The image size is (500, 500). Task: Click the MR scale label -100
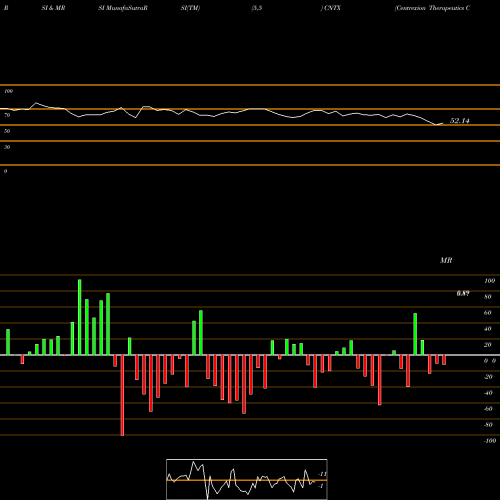pos(490,441)
